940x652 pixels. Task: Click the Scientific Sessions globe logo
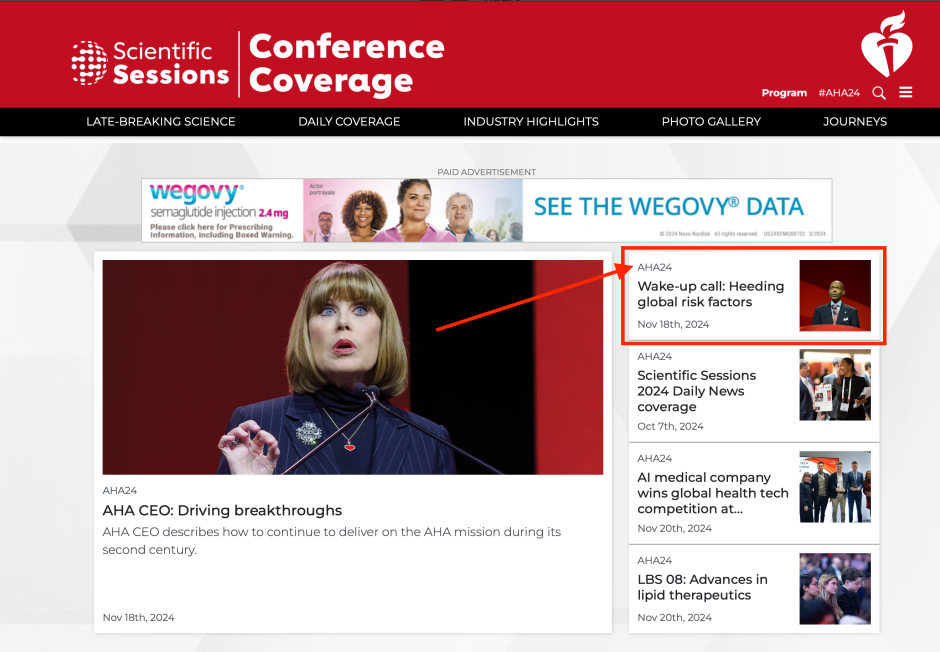click(150, 63)
